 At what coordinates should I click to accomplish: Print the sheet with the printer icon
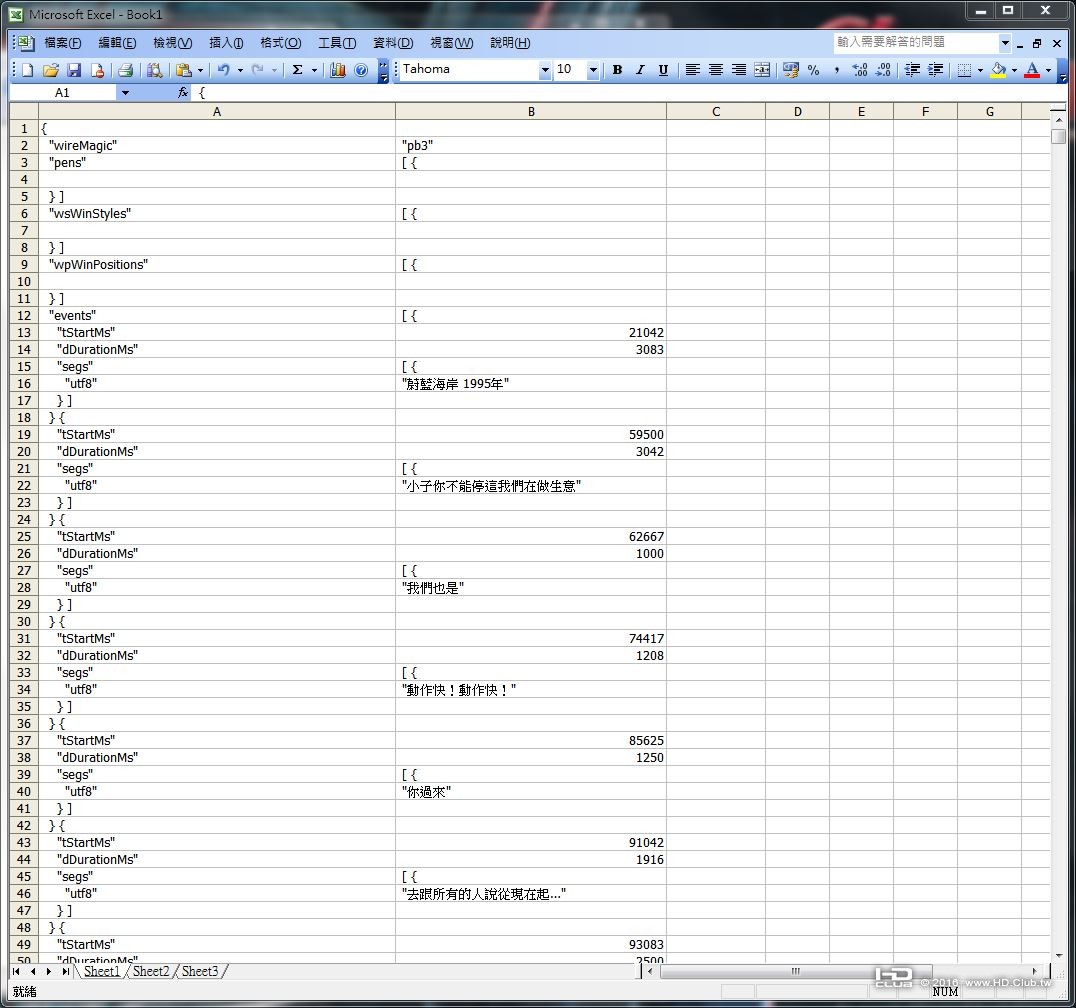(125, 70)
